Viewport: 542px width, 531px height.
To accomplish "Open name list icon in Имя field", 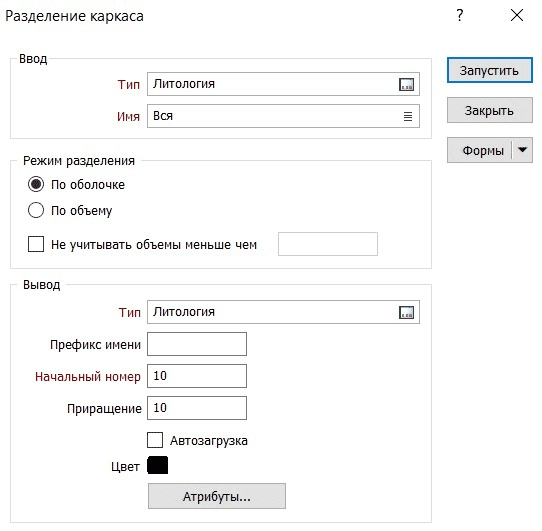I will click(408, 117).
